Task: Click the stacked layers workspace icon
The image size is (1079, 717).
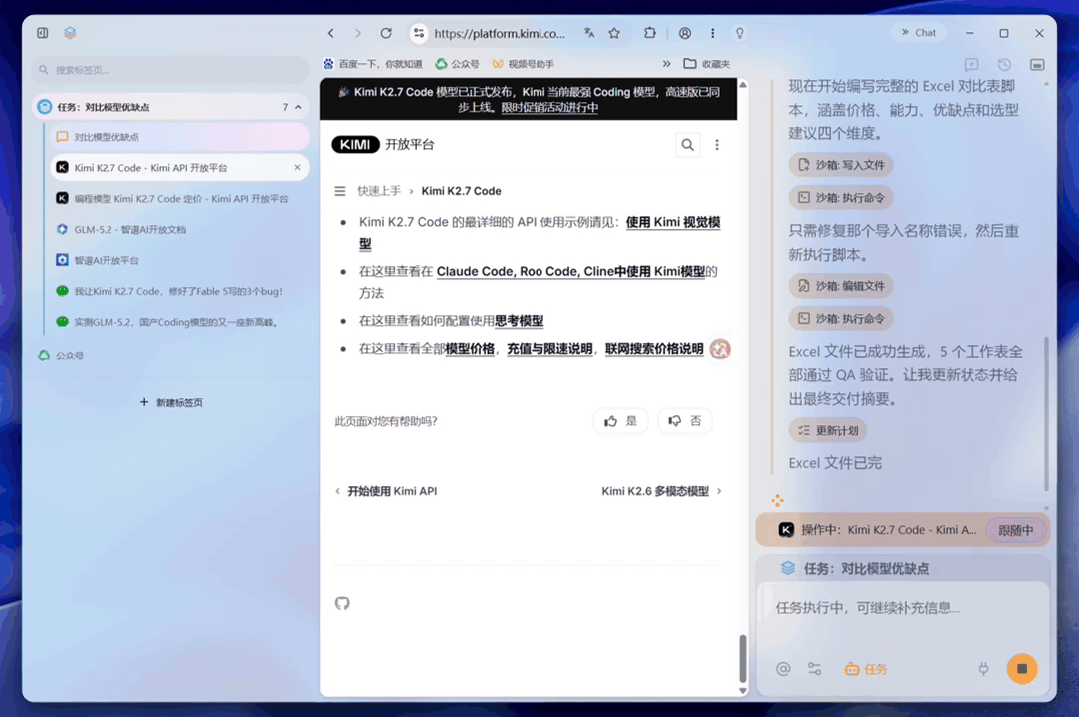Action: tap(70, 33)
